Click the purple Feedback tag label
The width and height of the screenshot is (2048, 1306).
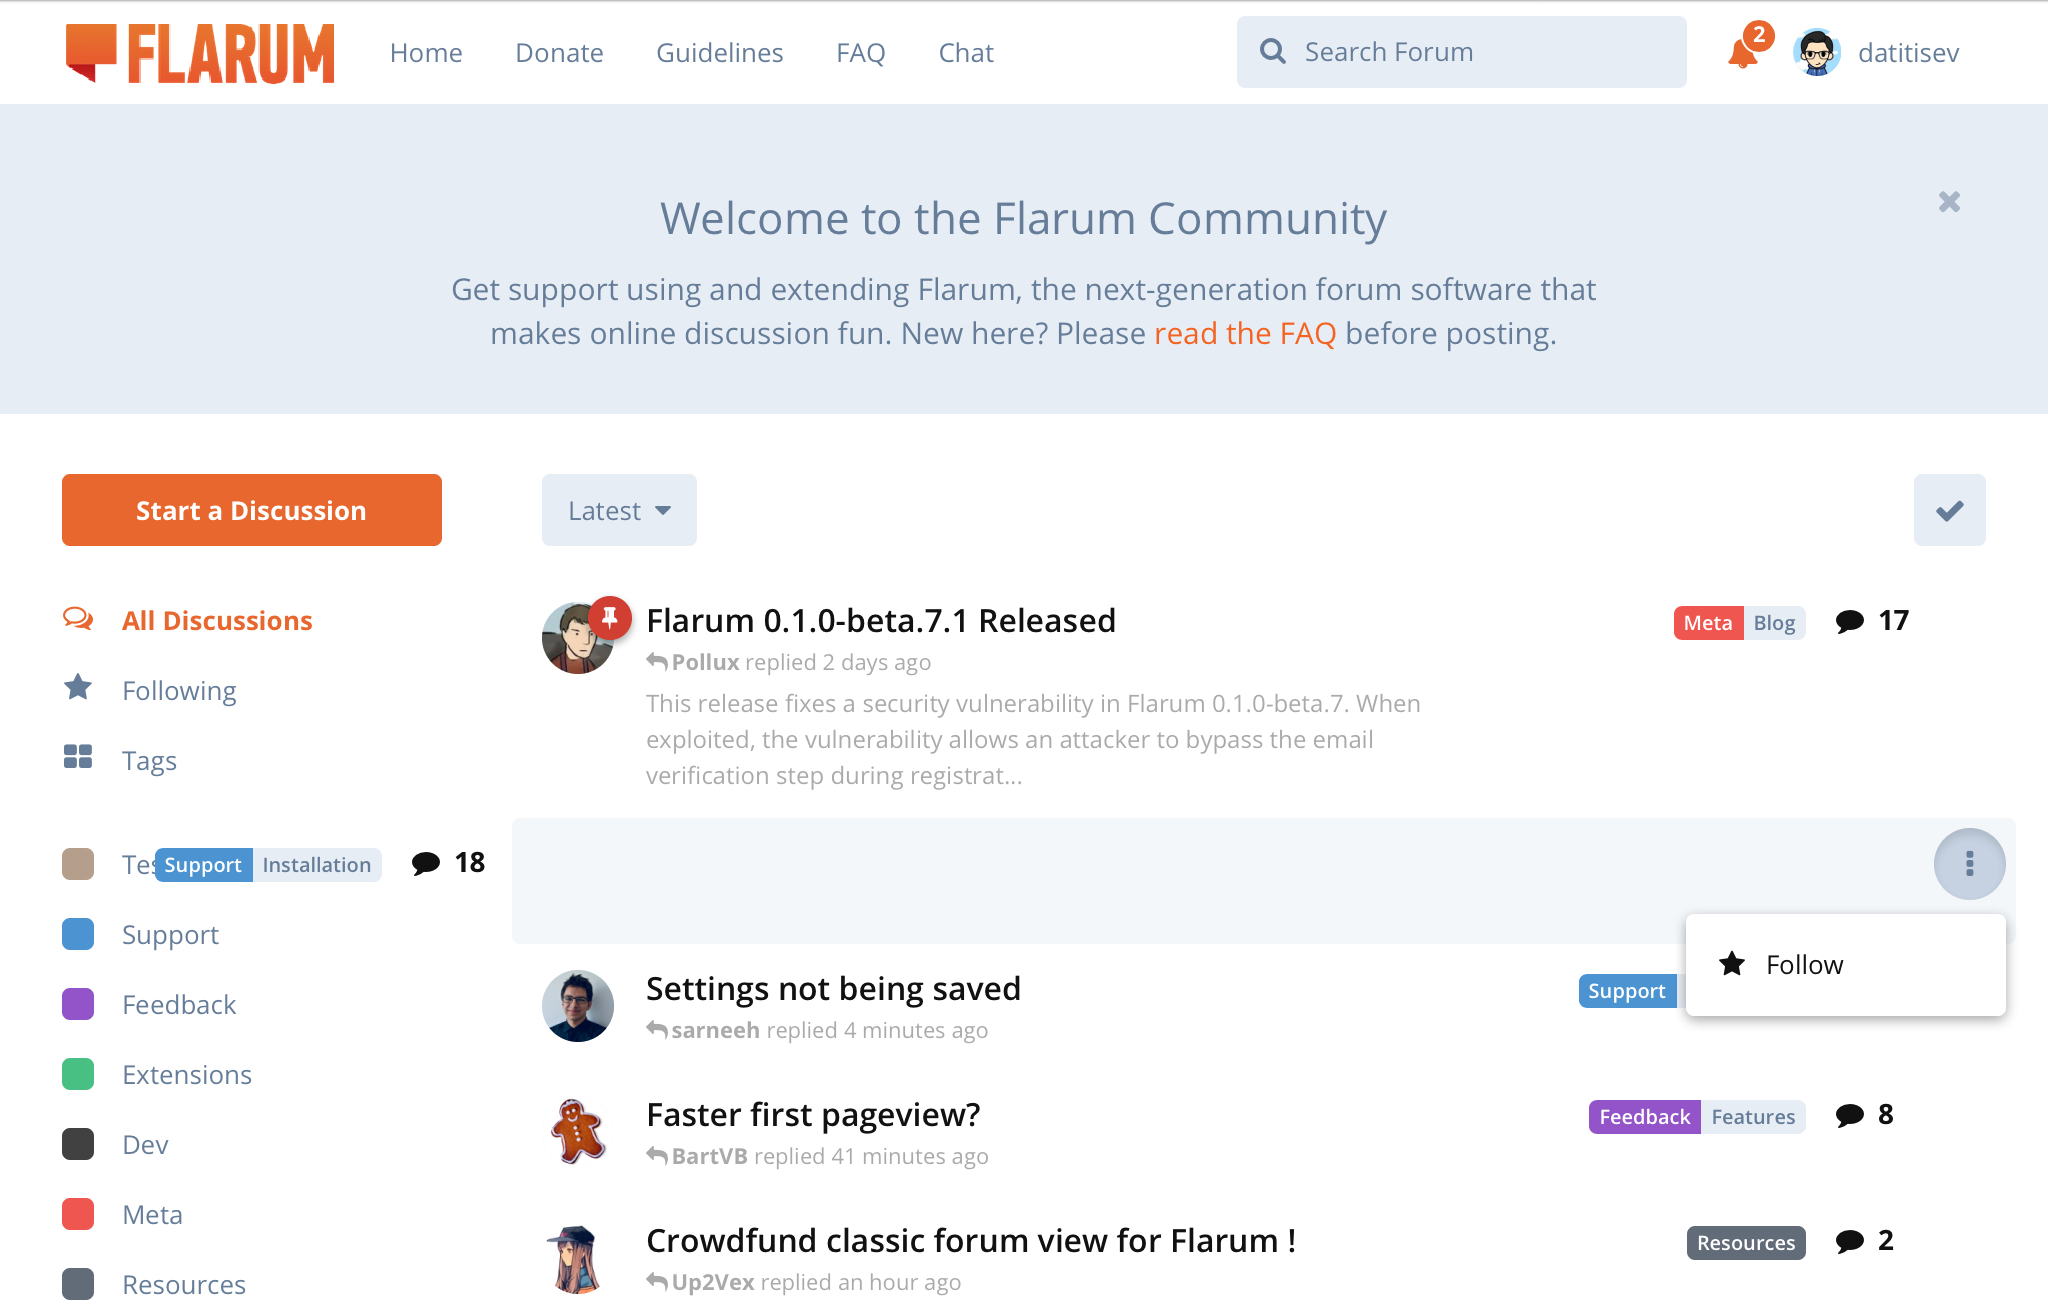[x=1644, y=1117]
